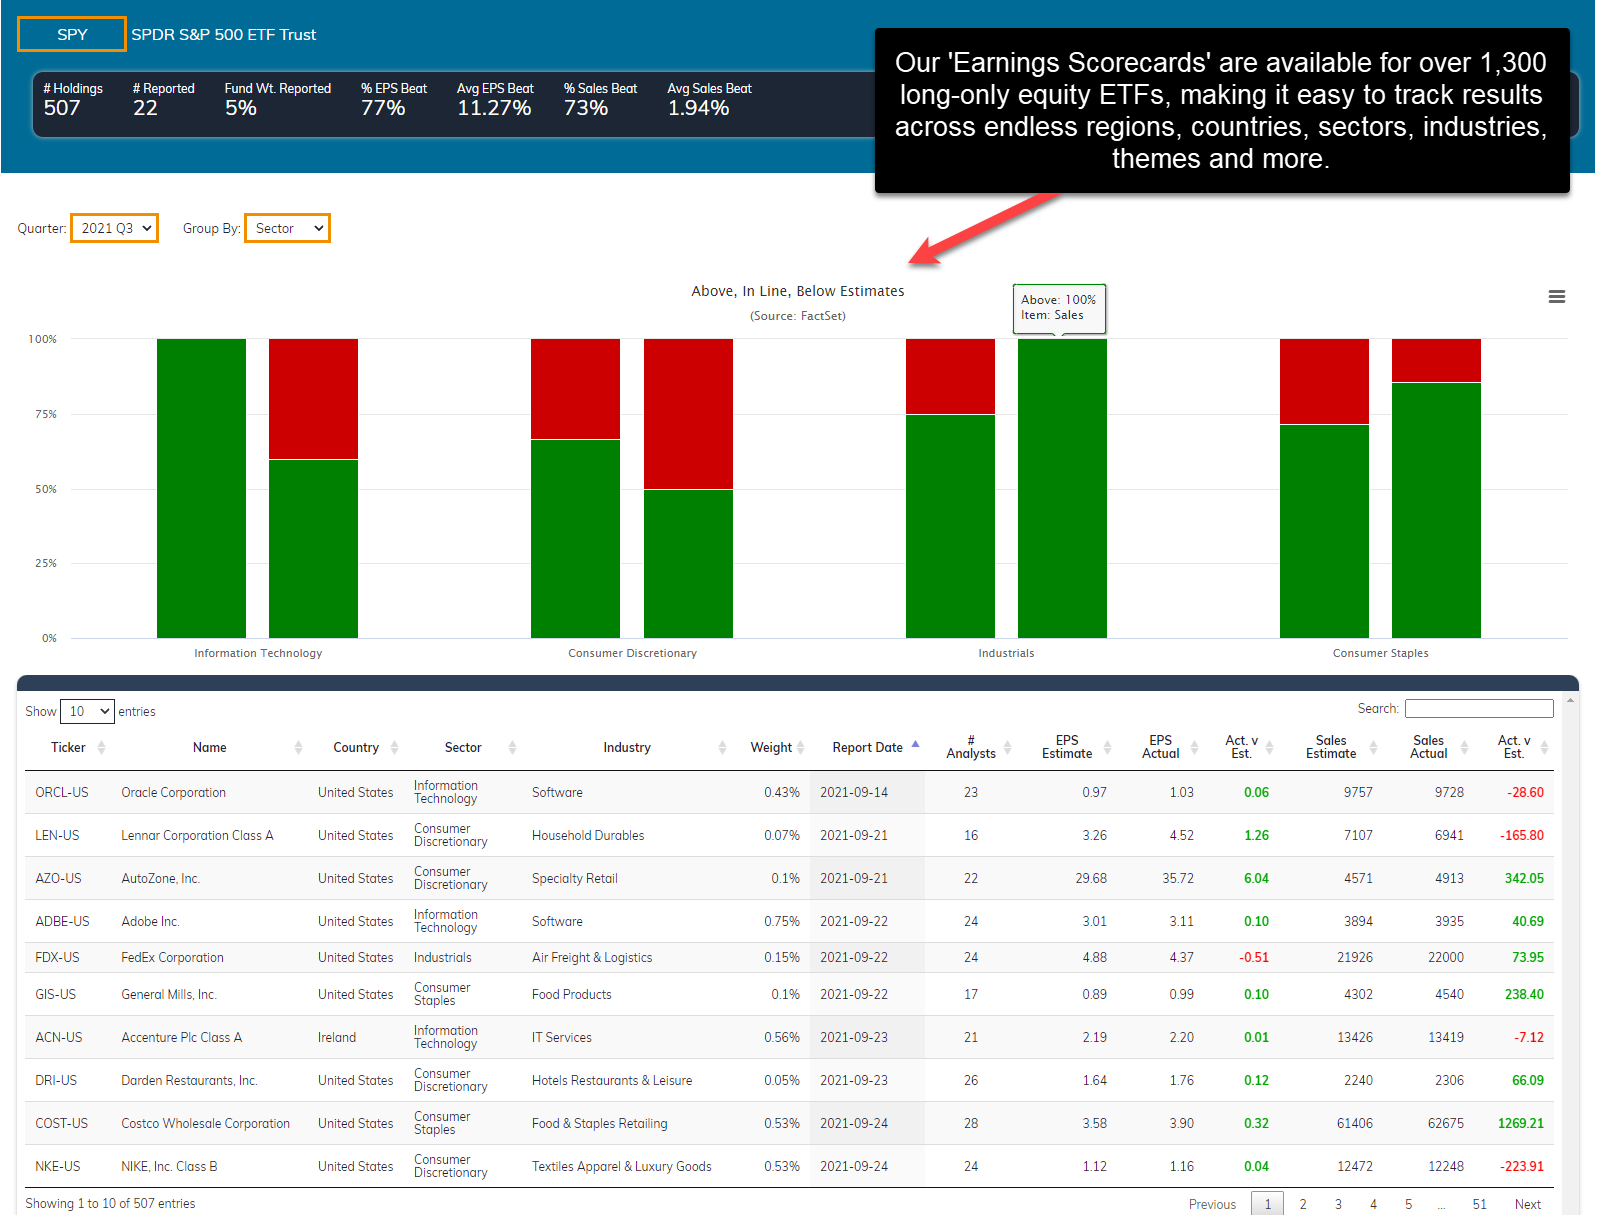Click Costco's 1269.21 sales Act. v Est. value
This screenshot has height=1215, width=1597.
pyautogui.click(x=1520, y=1123)
